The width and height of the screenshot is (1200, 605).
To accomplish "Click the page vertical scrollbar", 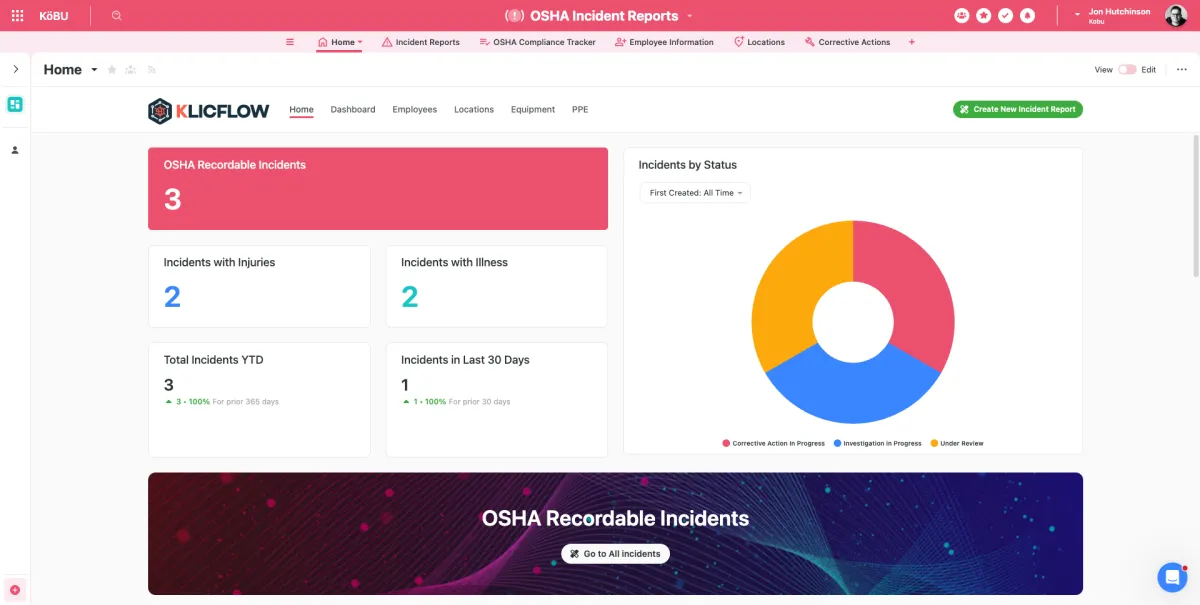I will click(x=1196, y=205).
